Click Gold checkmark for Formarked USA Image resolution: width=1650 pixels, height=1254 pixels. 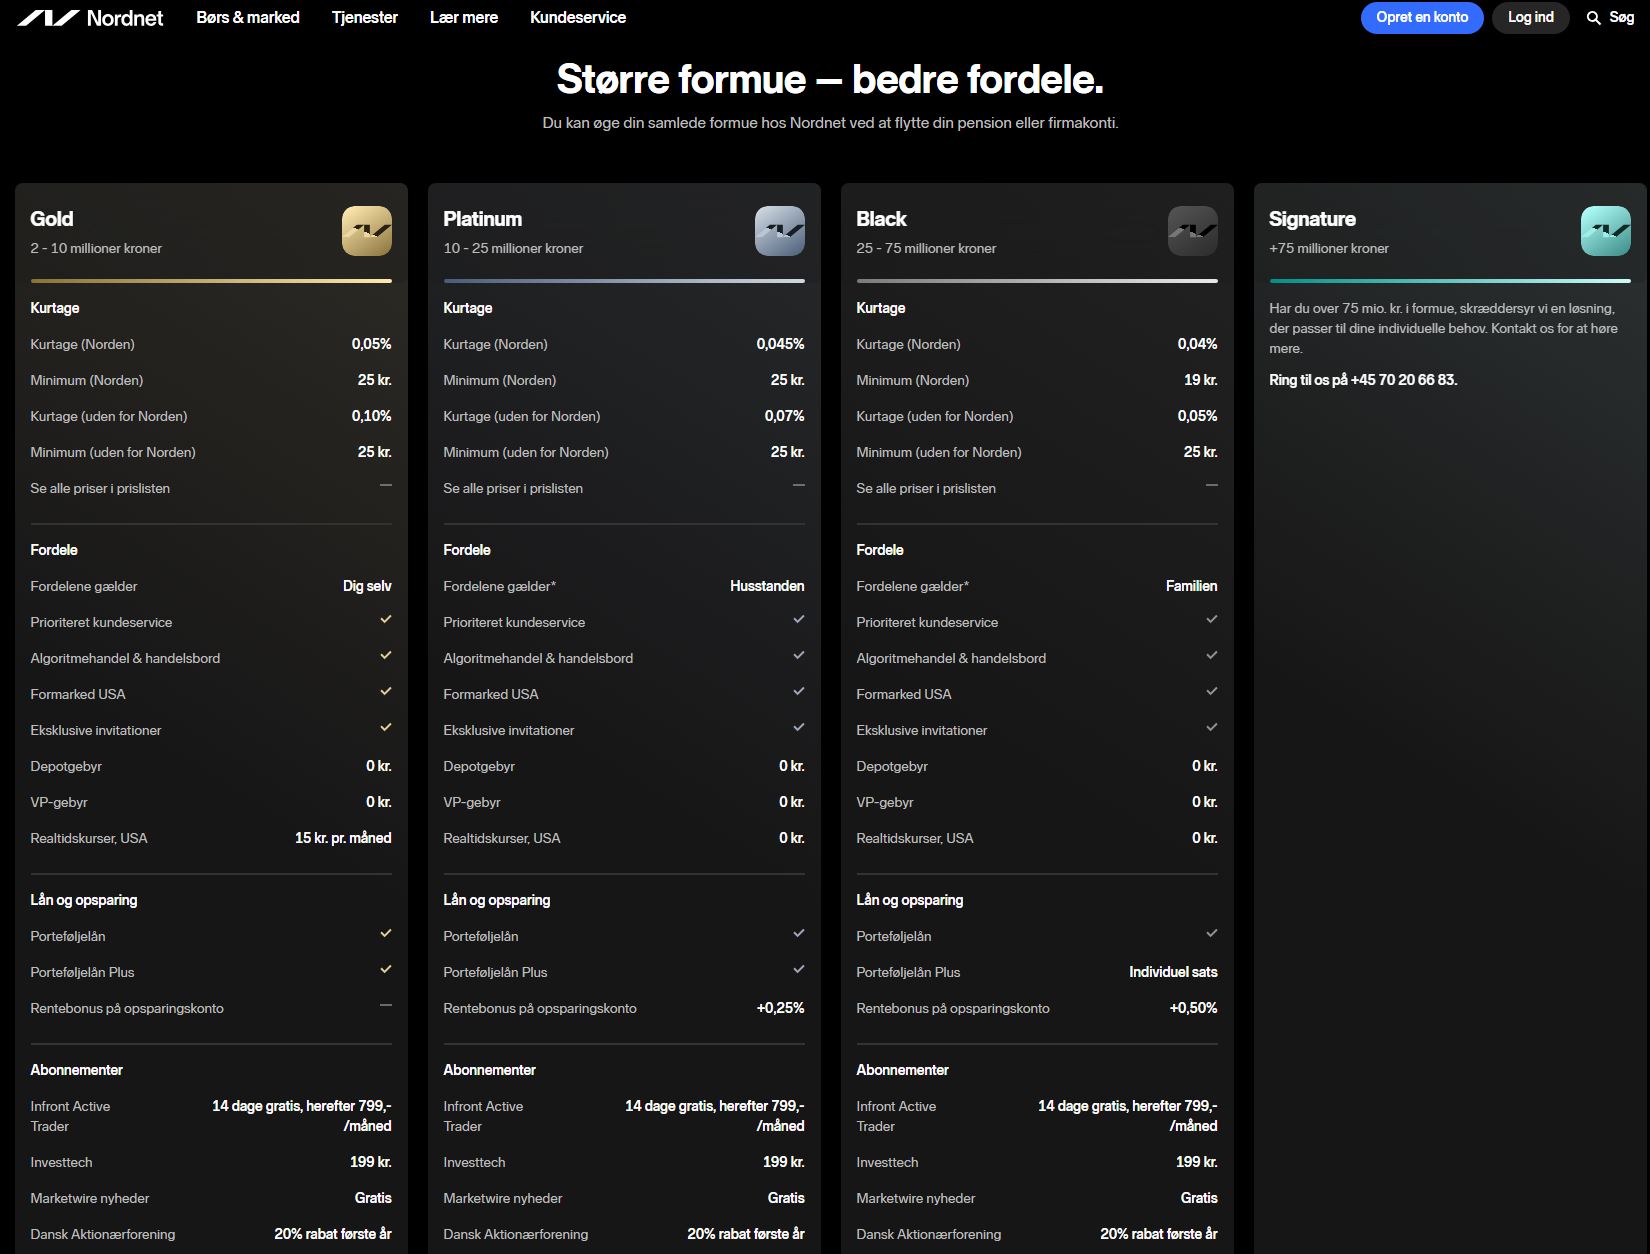click(386, 692)
